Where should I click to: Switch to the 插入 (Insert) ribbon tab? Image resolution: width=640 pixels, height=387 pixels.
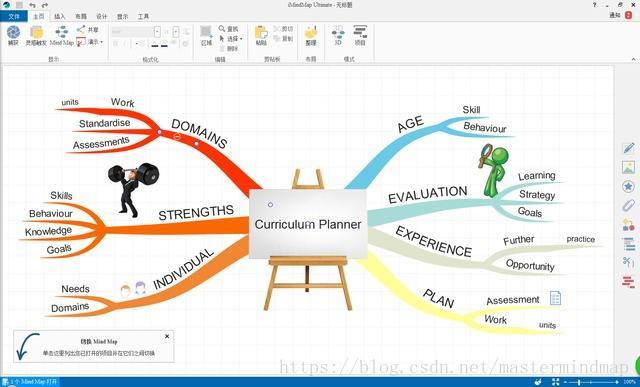60,16
